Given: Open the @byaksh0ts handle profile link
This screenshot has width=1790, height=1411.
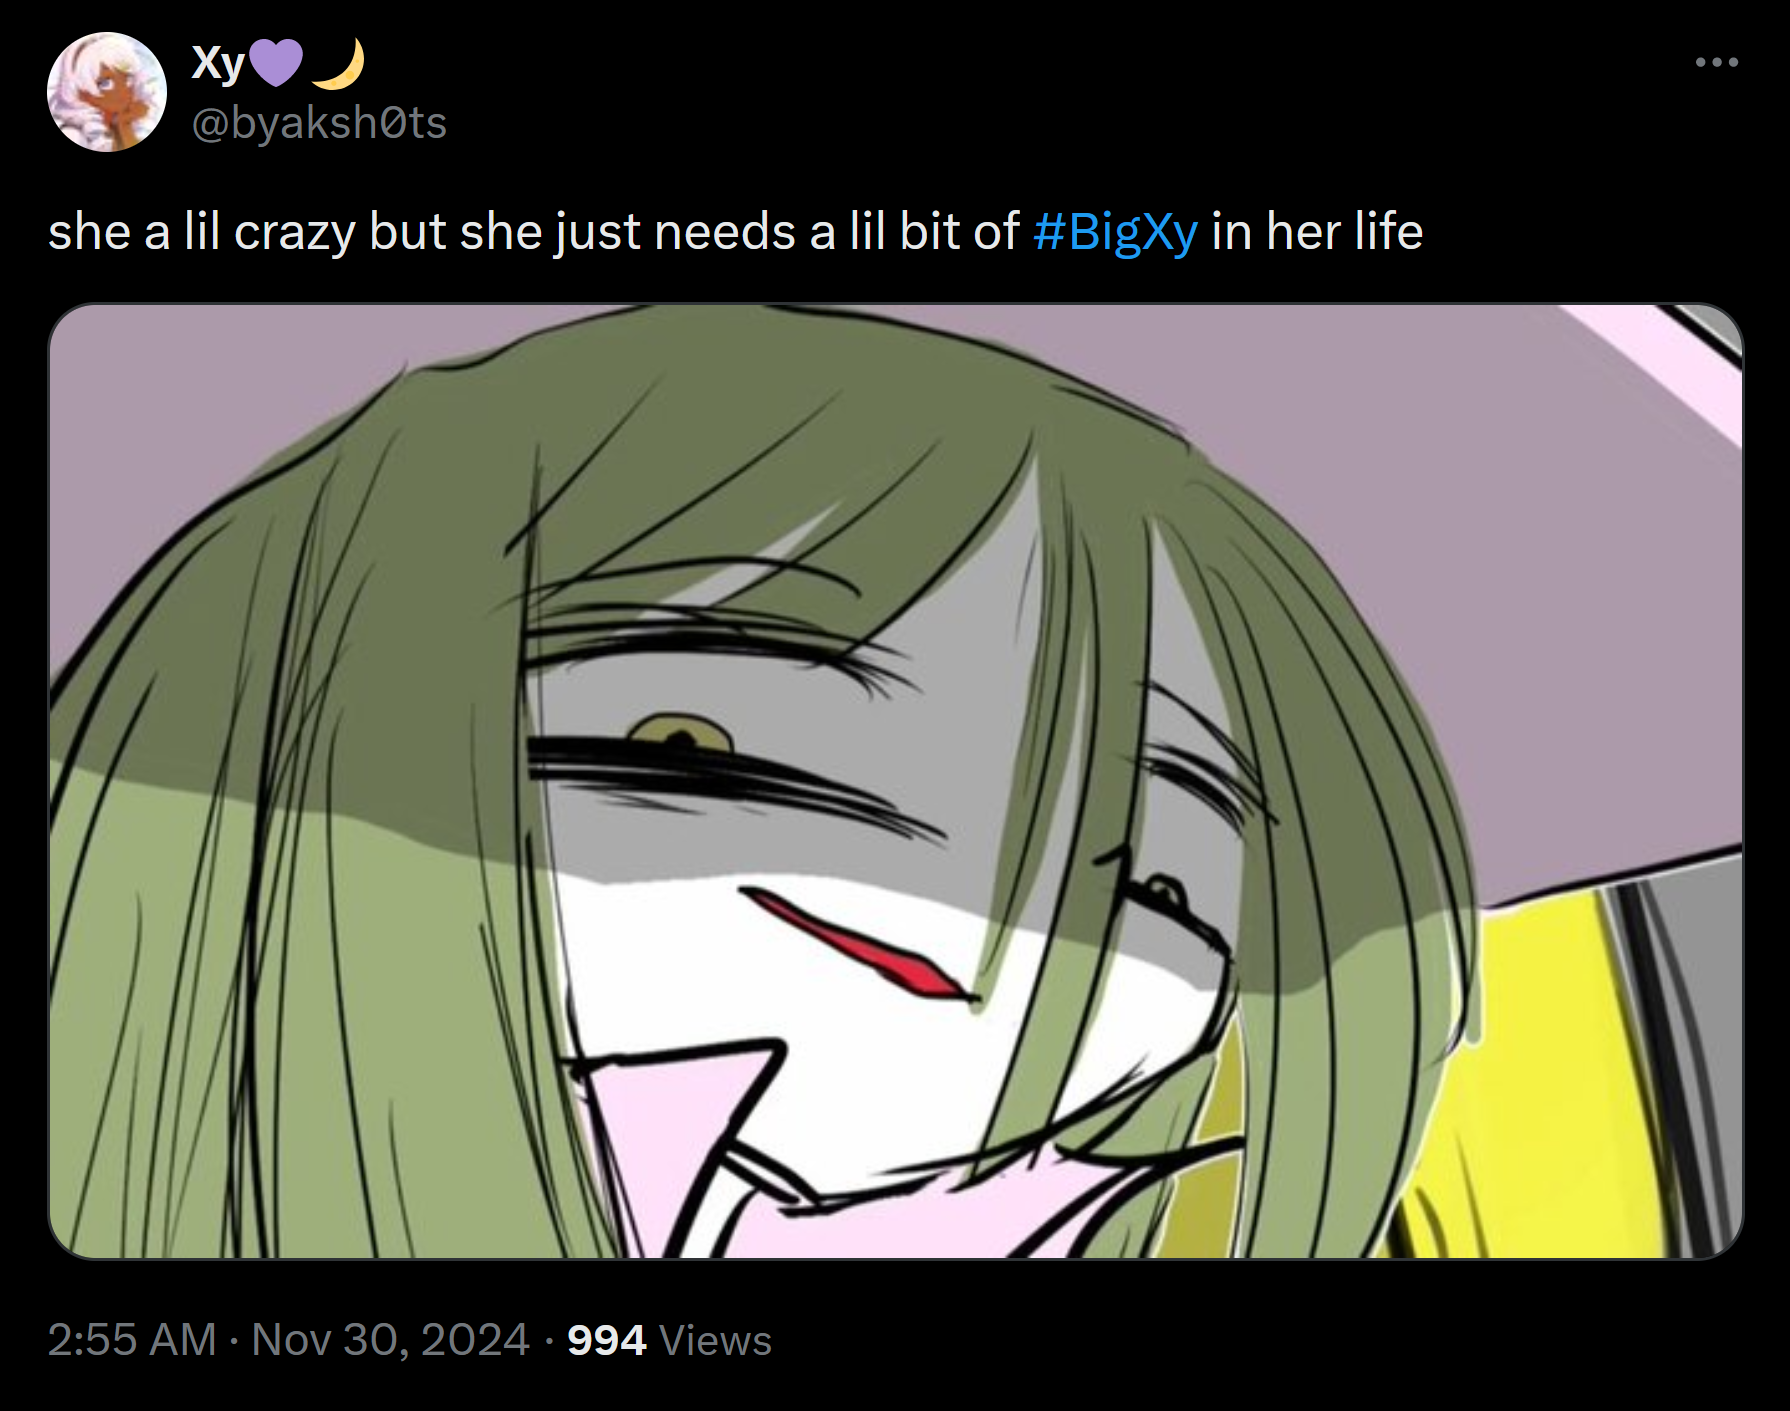Looking at the screenshot, I should tap(319, 123).
